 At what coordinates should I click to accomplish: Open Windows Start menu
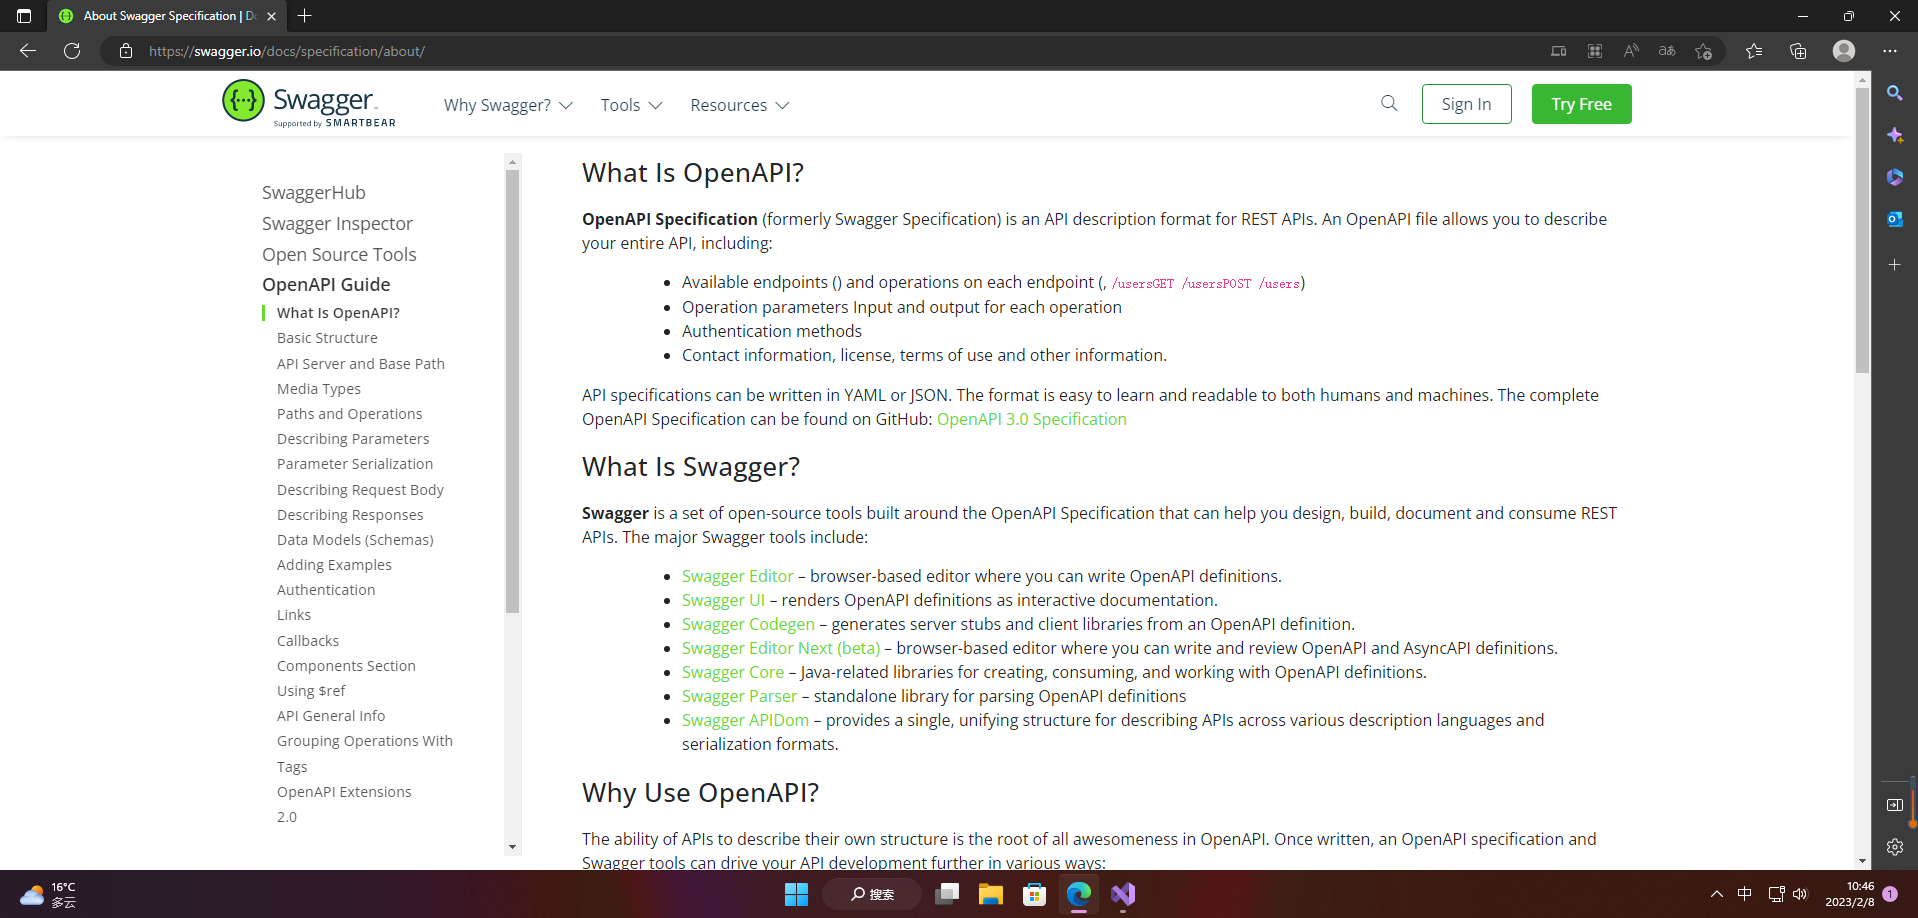796,894
